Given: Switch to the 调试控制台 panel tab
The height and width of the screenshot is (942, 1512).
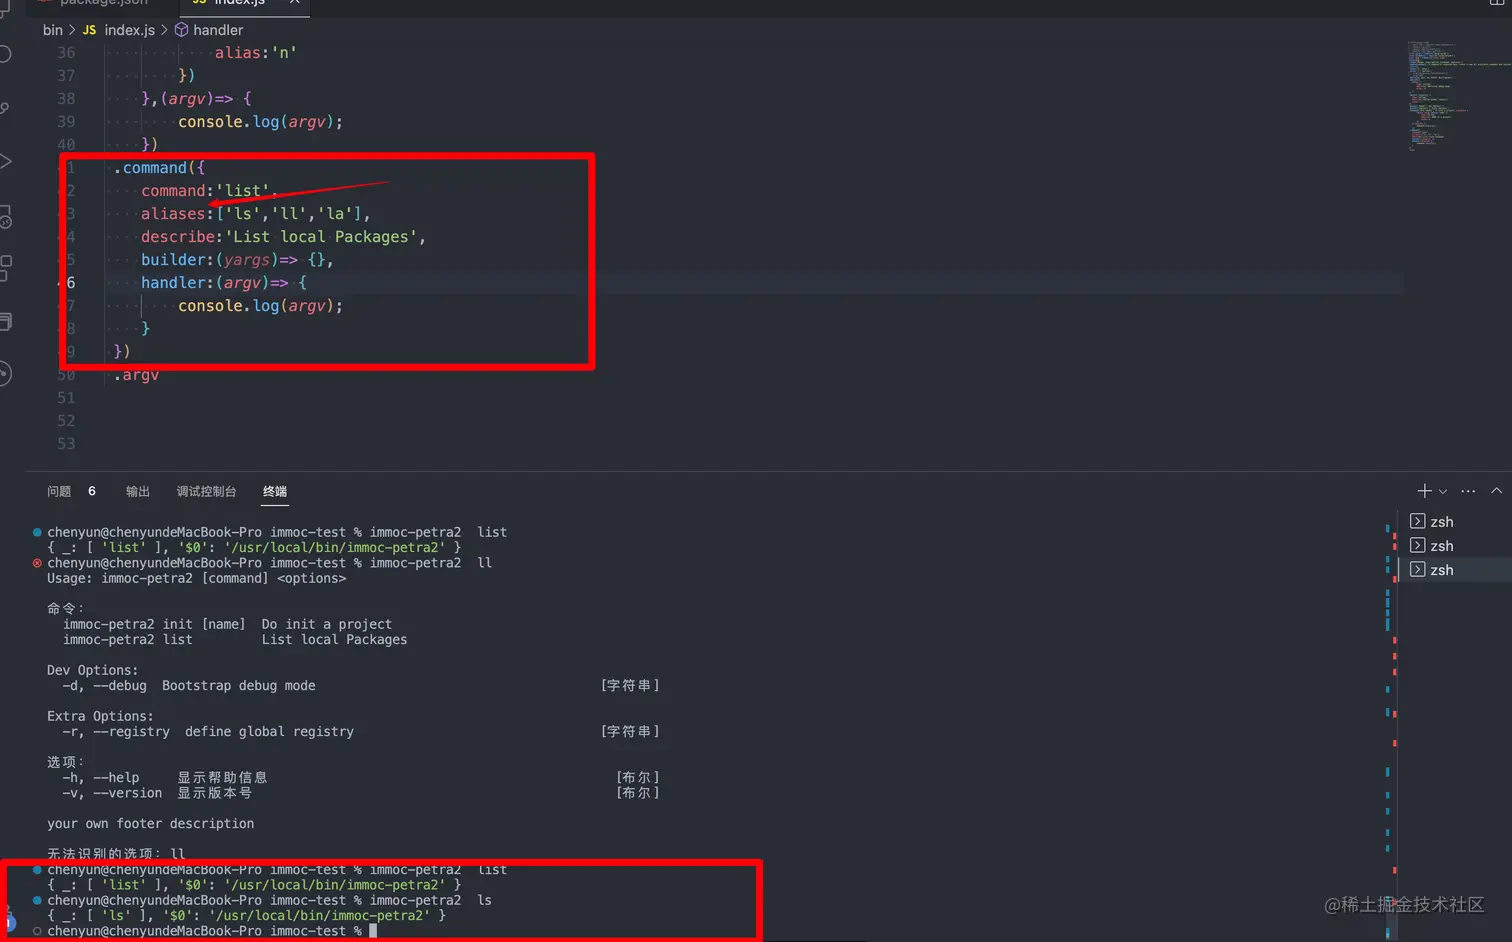Looking at the screenshot, I should (x=206, y=491).
